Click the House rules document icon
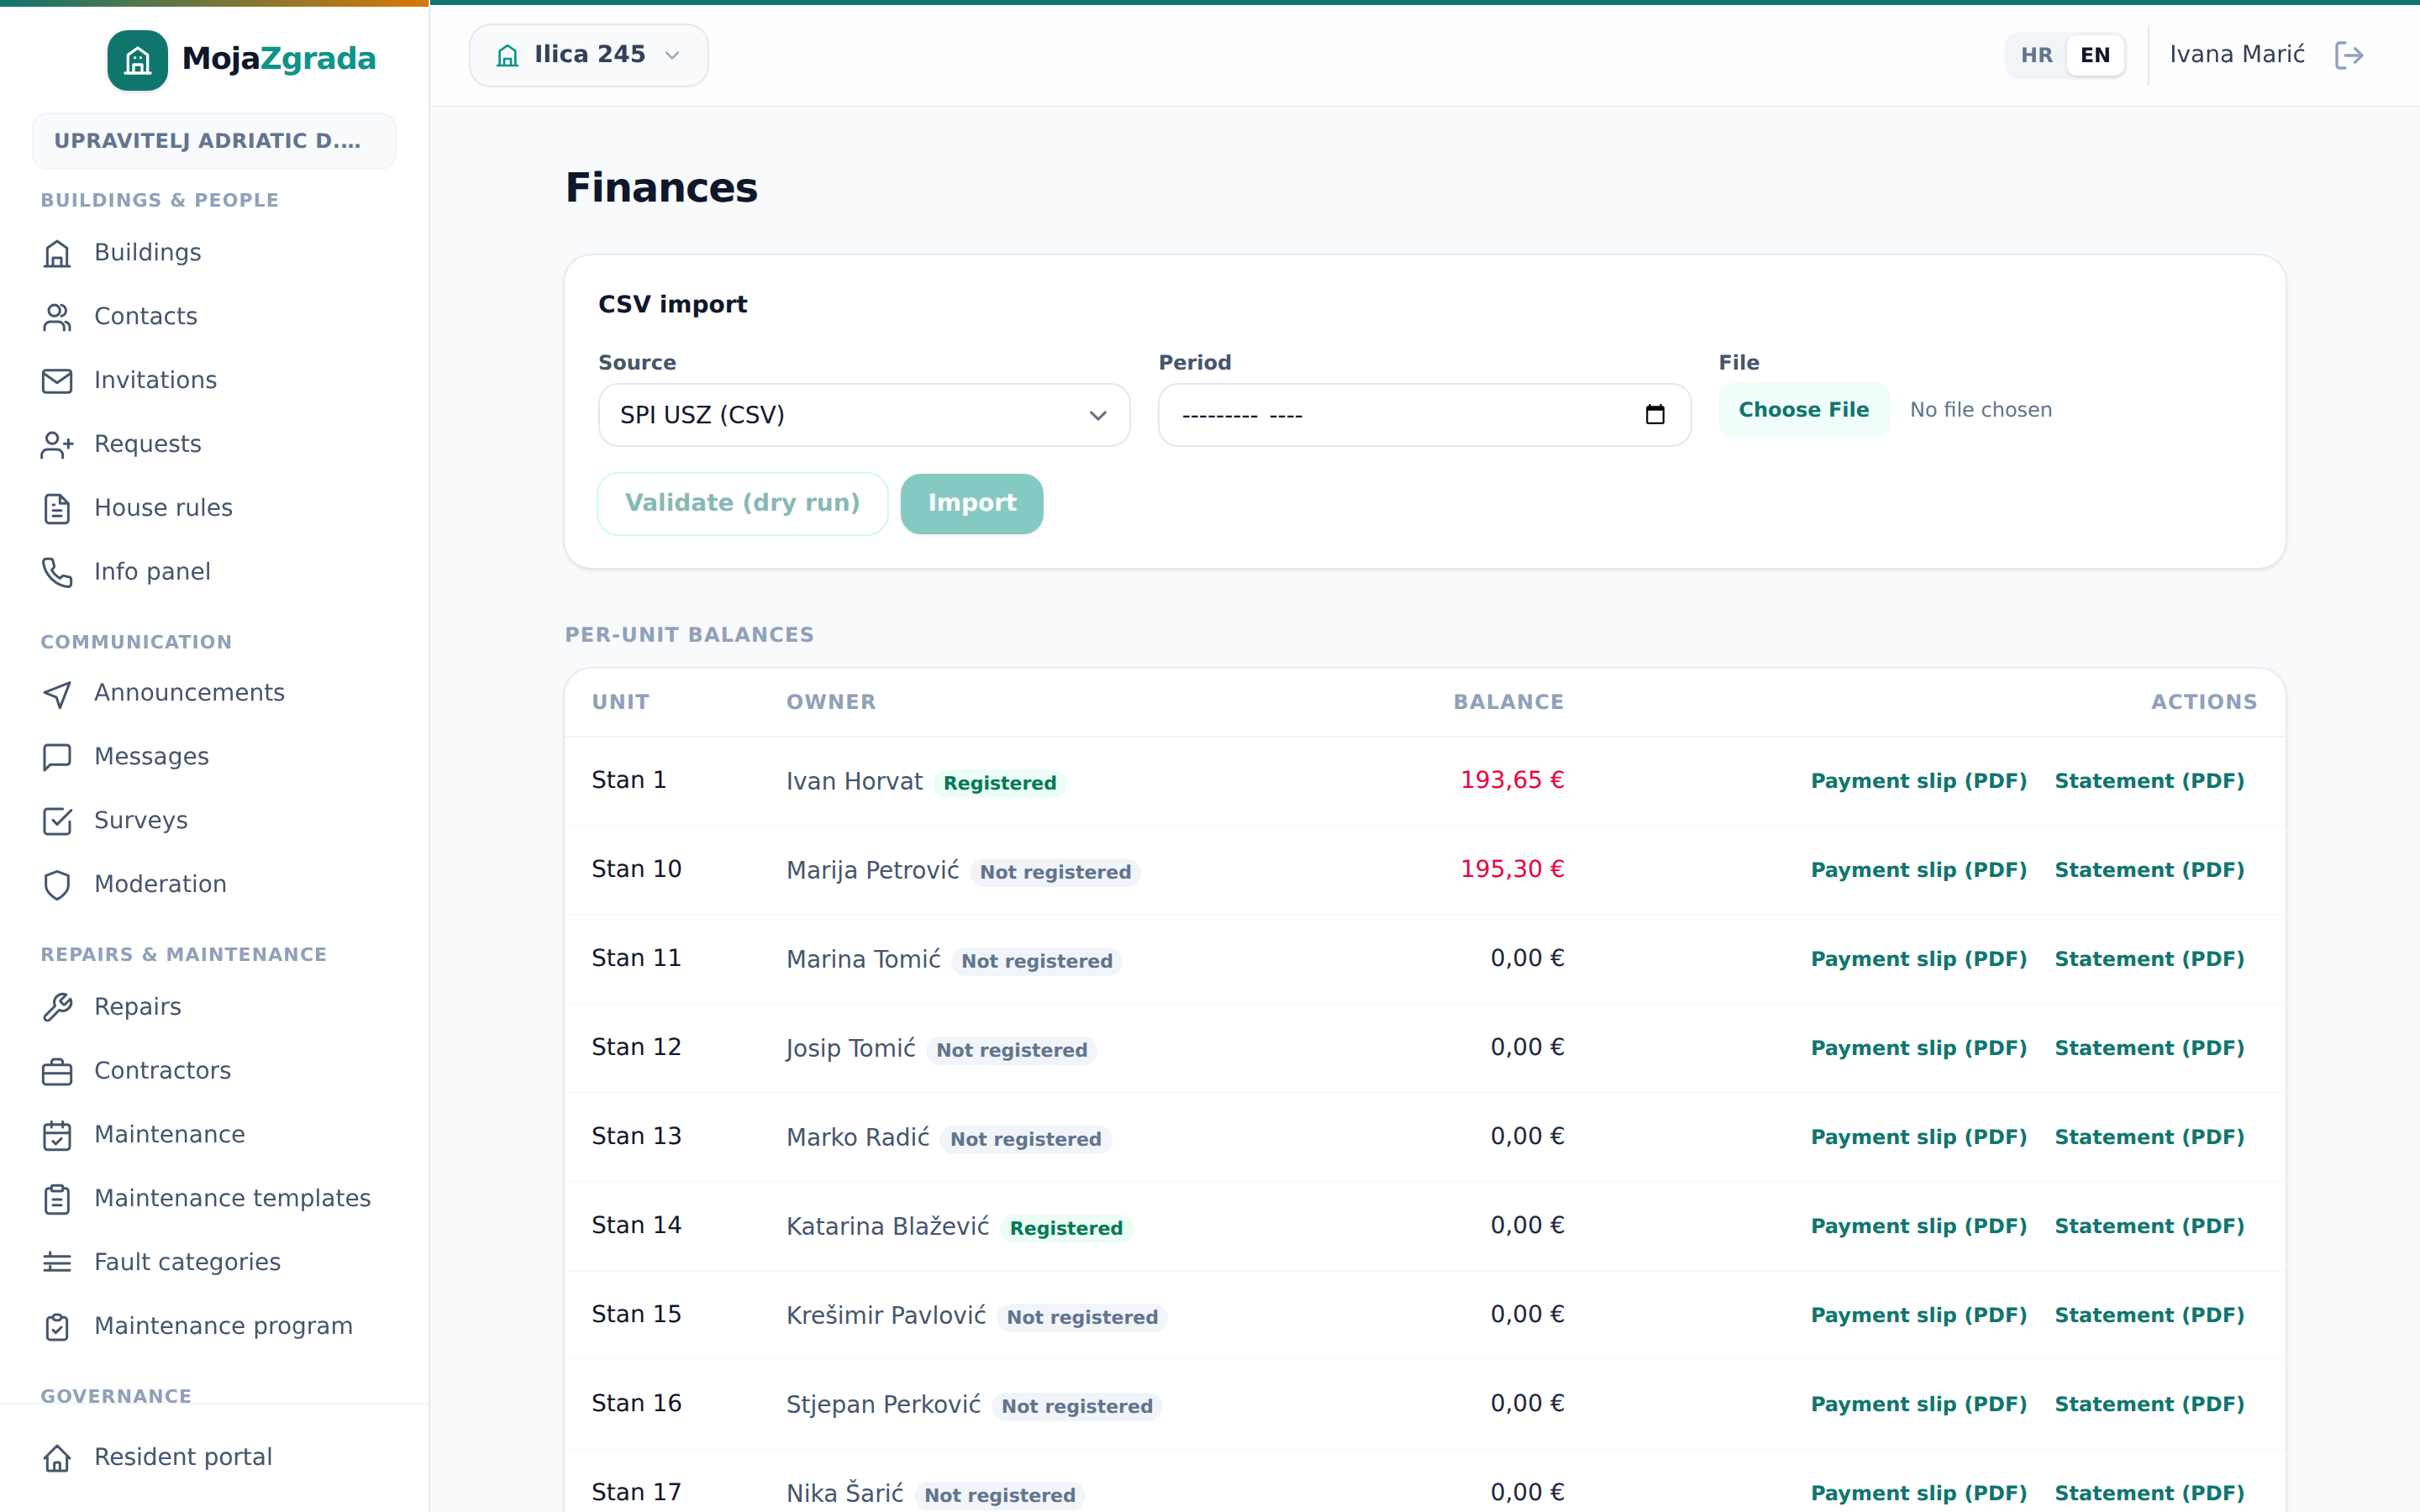2420x1512 pixels. pyautogui.click(x=57, y=509)
